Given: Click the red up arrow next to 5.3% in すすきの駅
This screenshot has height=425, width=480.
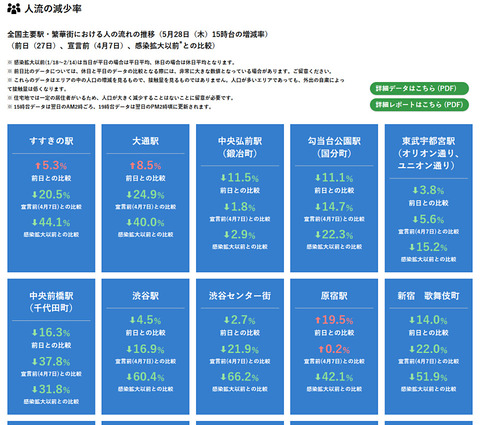Looking at the screenshot, I should (38, 165).
